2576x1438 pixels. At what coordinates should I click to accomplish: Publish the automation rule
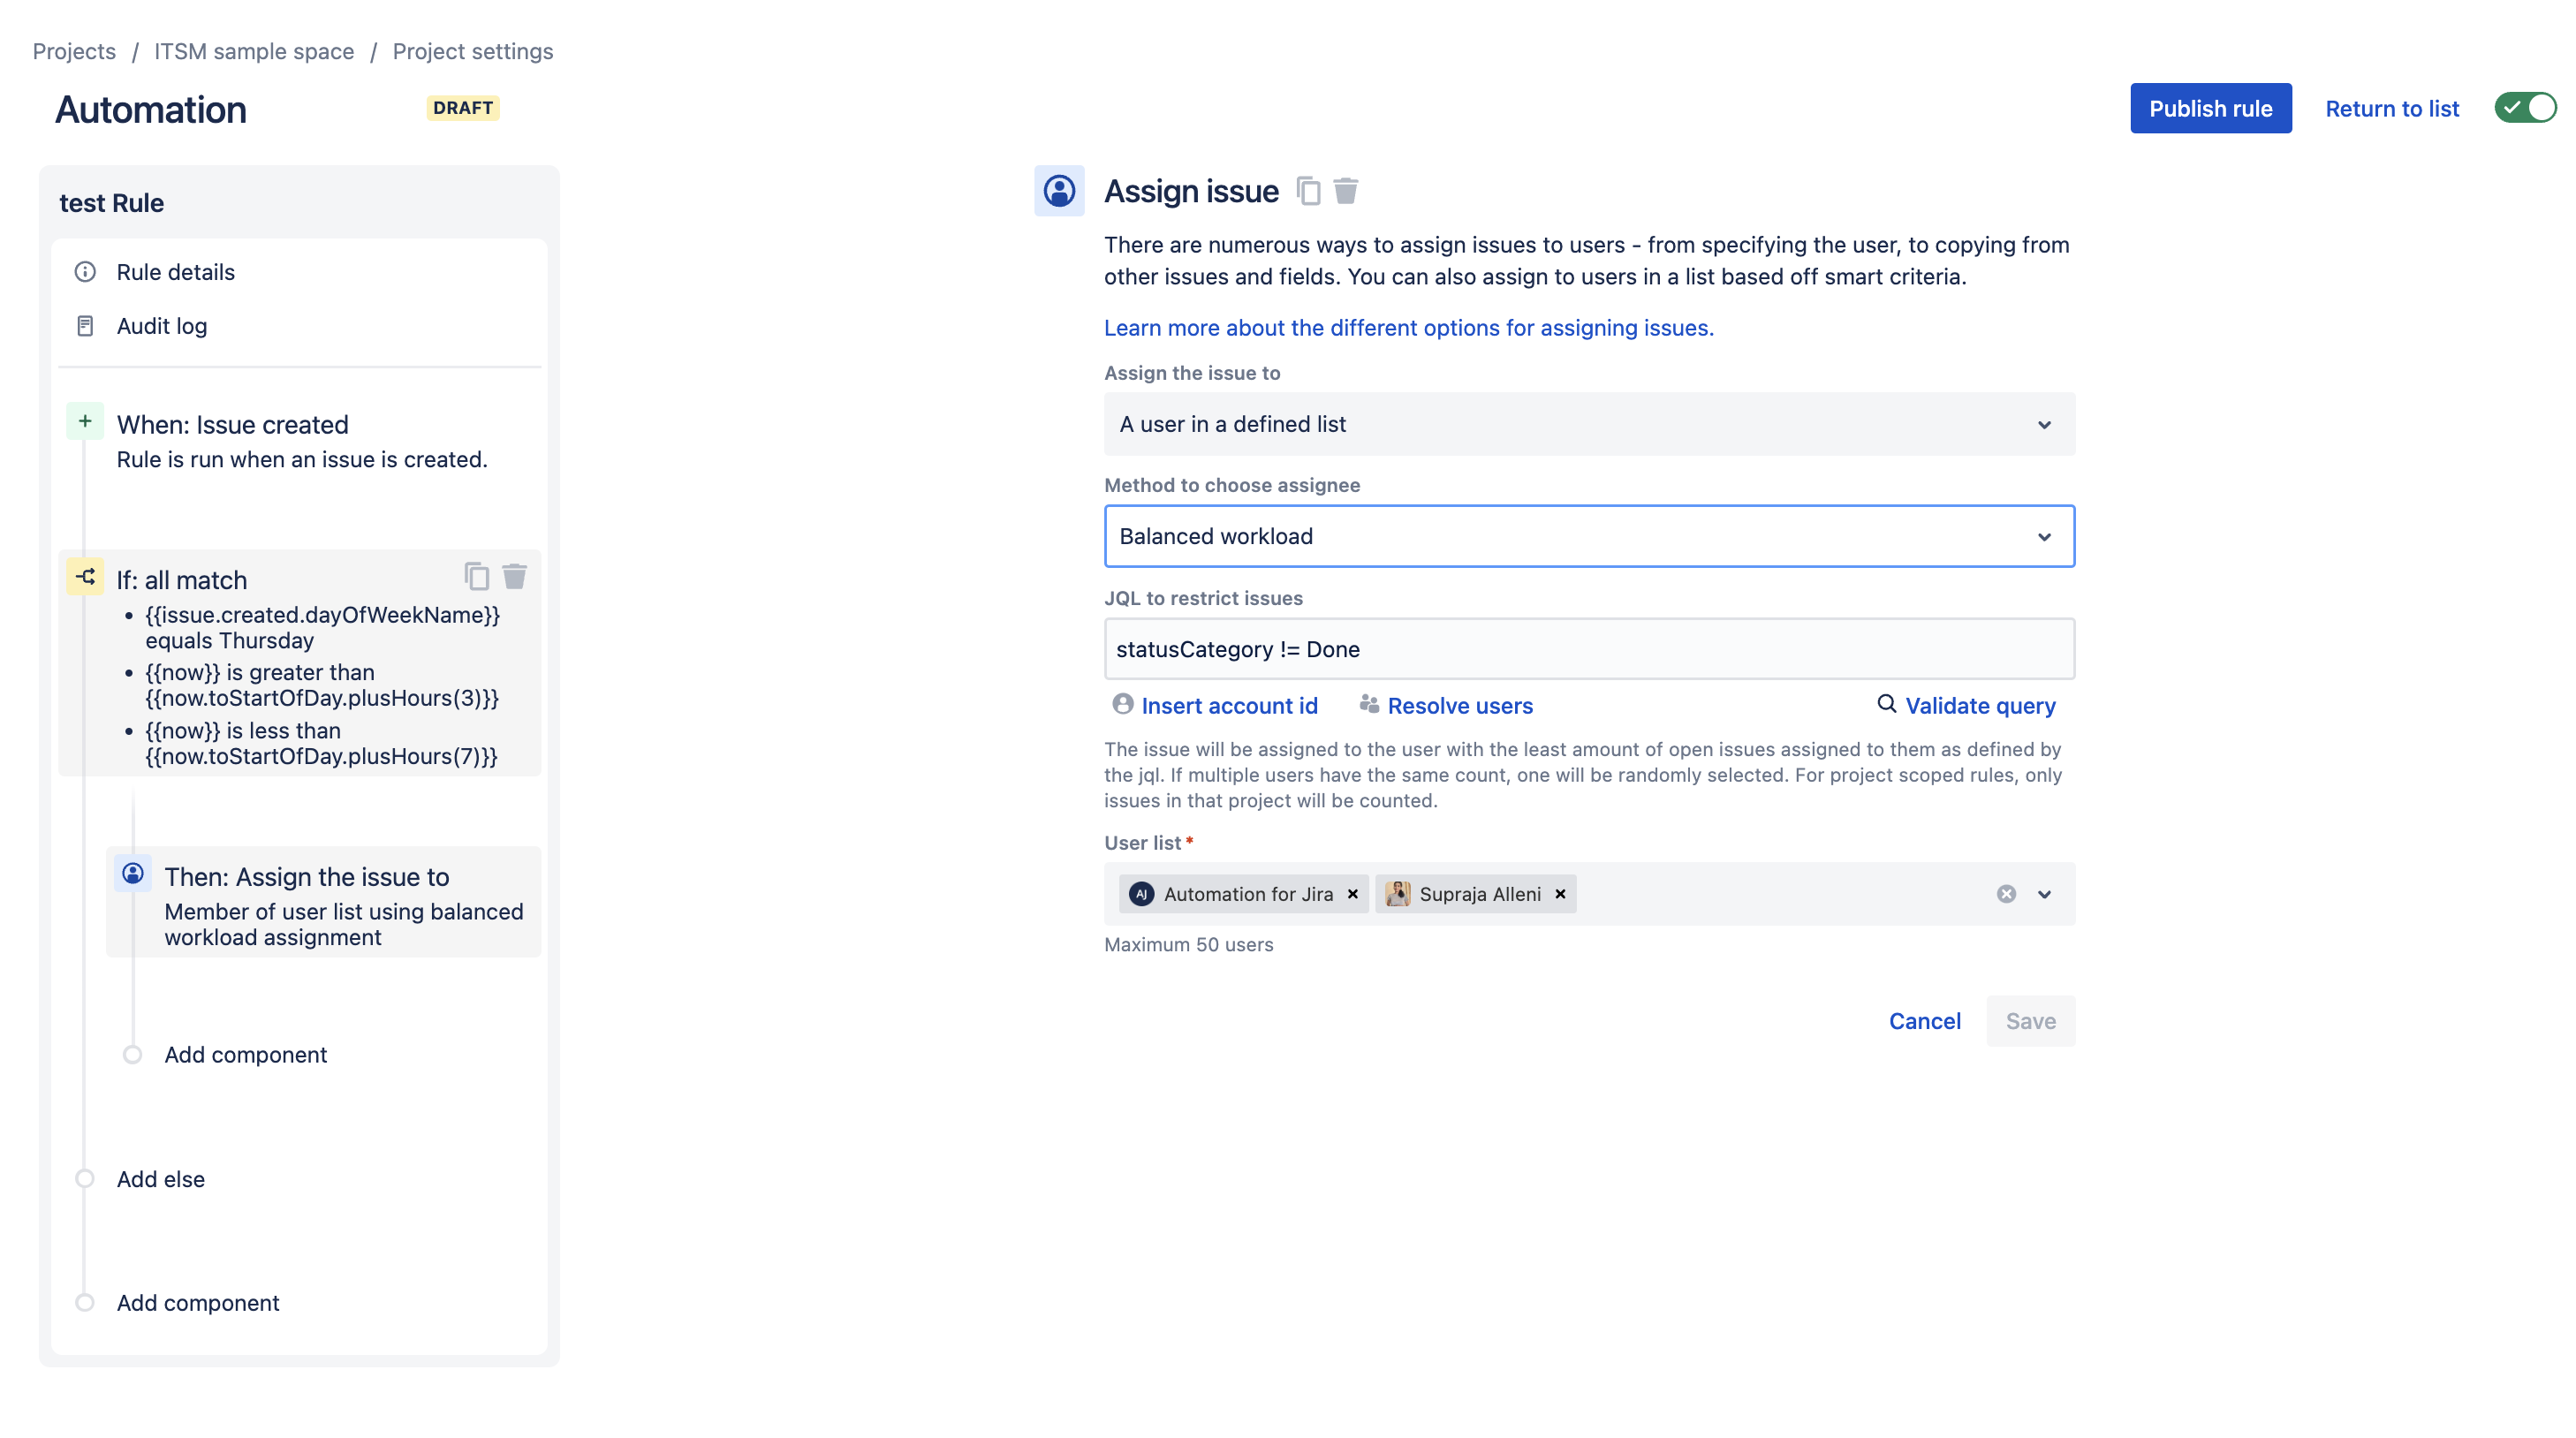tap(2210, 108)
